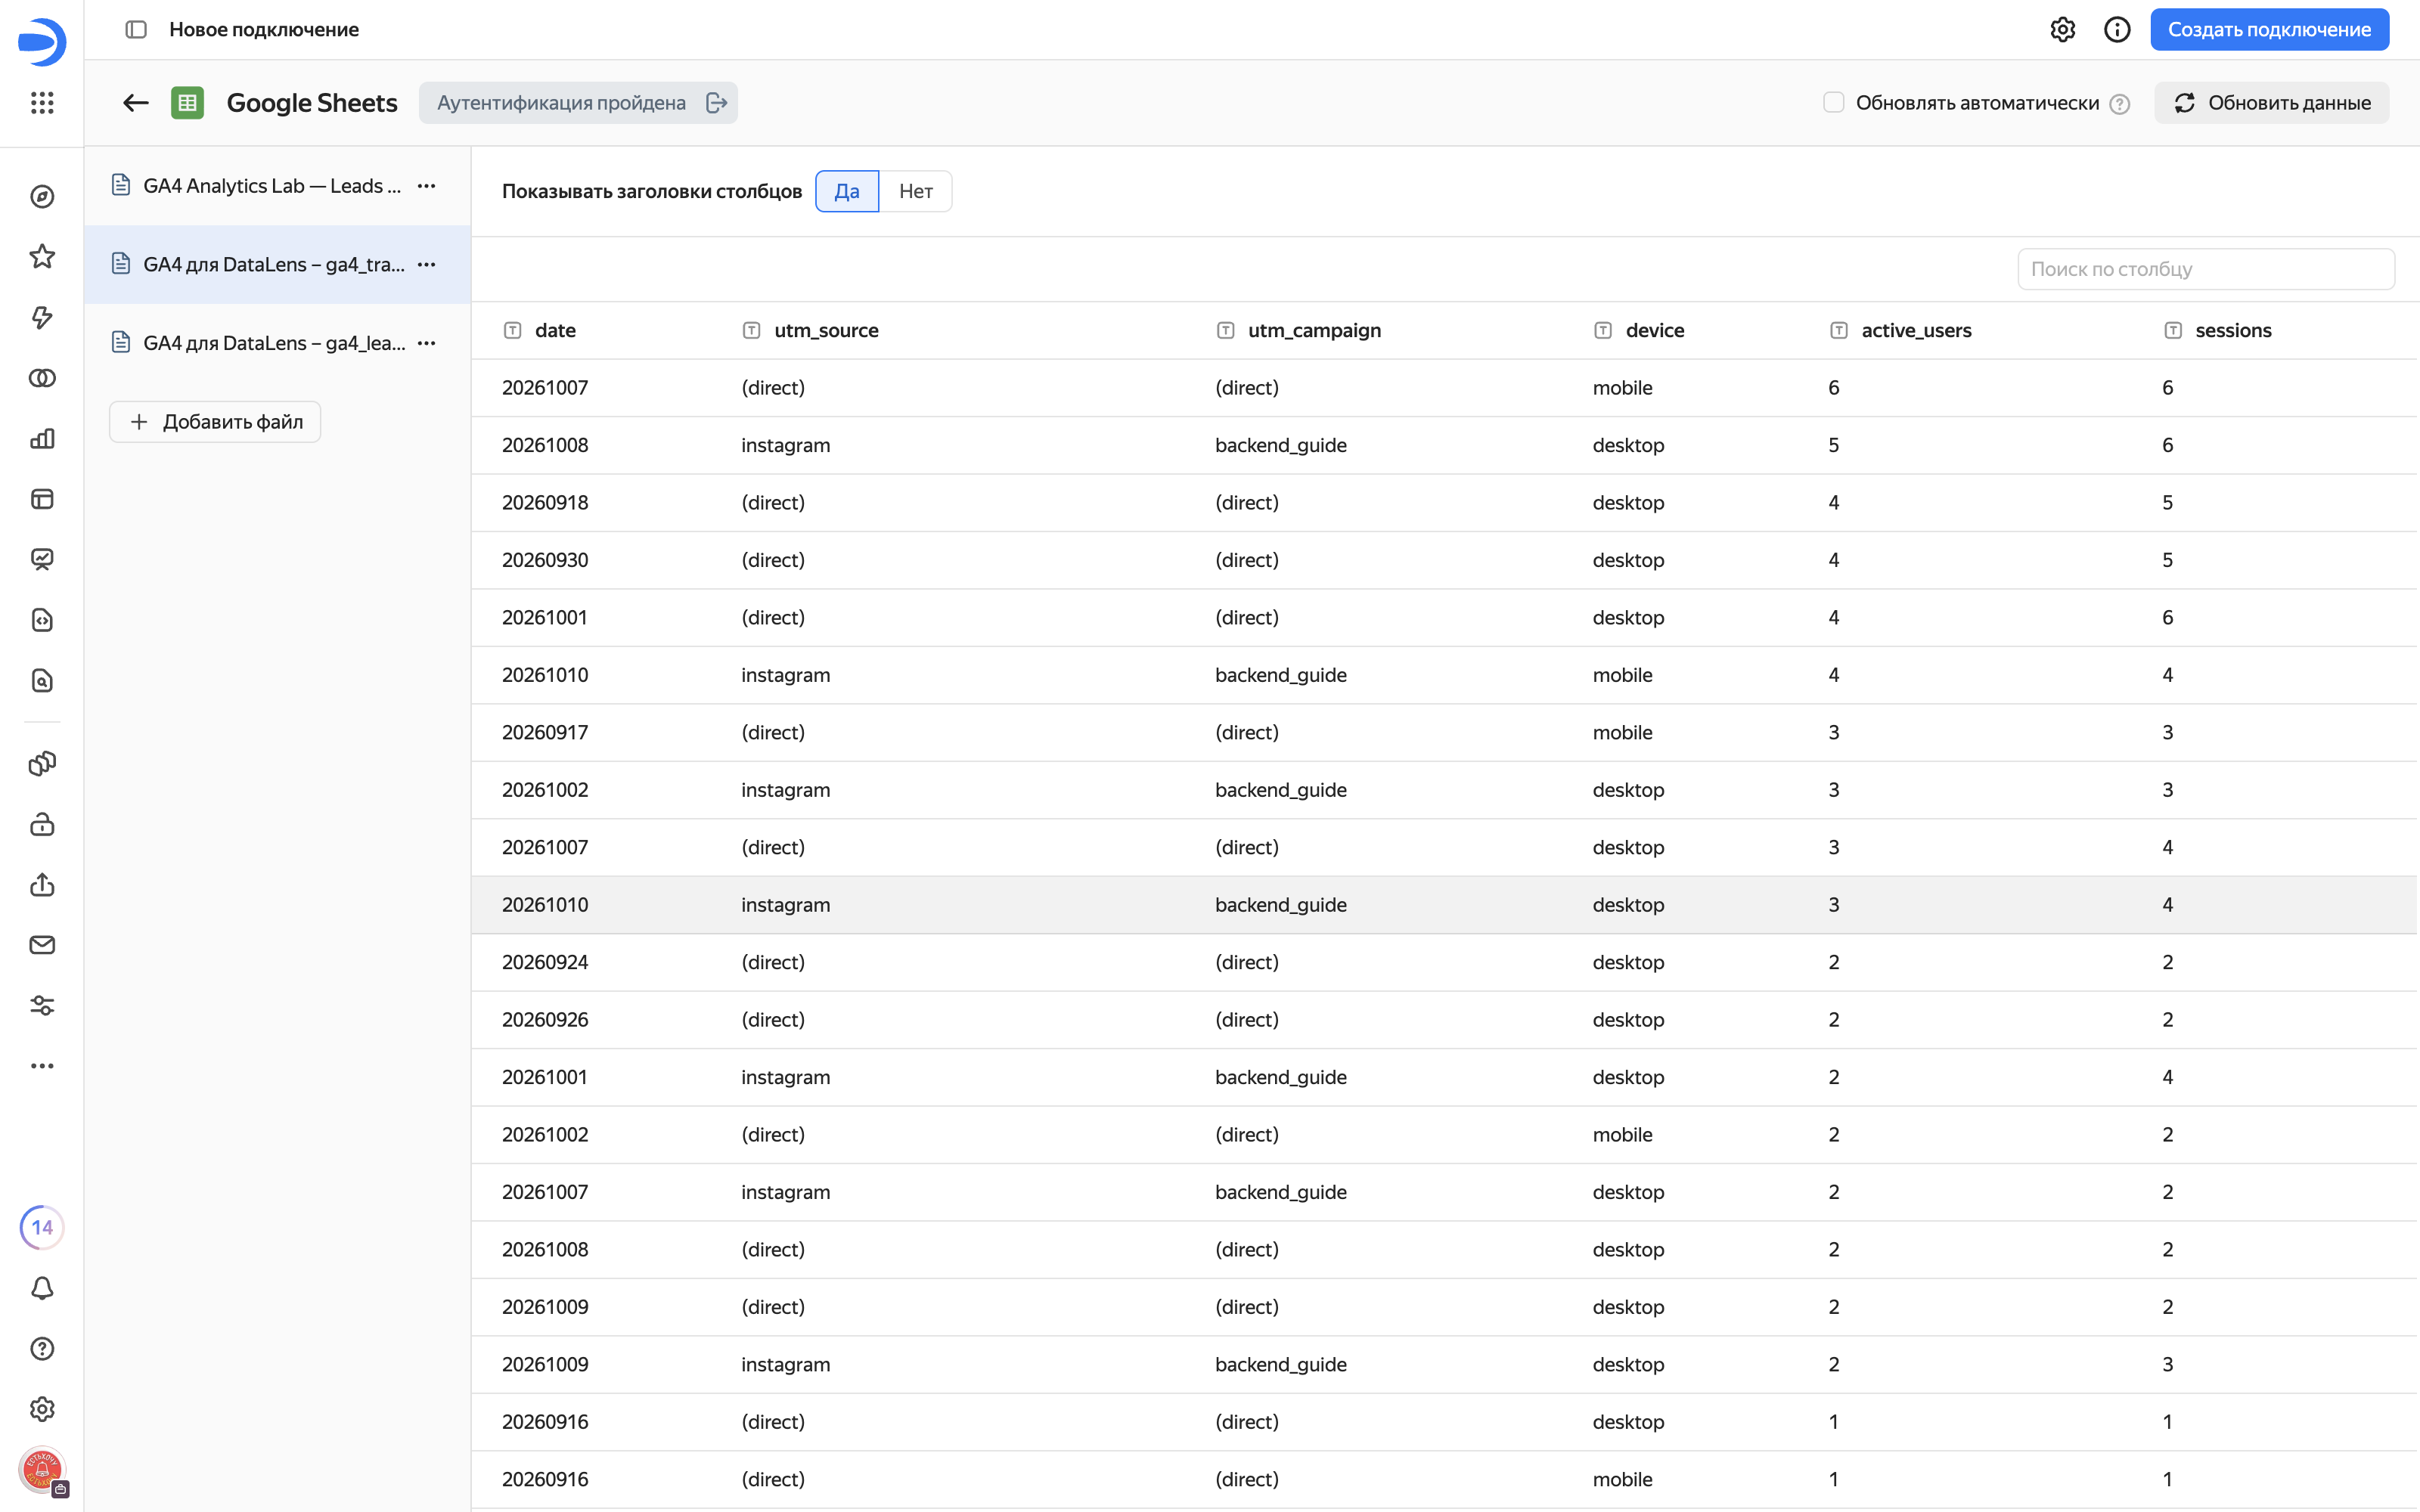Open the help question mark icon in sidebar
2420x1512 pixels.
(x=42, y=1348)
